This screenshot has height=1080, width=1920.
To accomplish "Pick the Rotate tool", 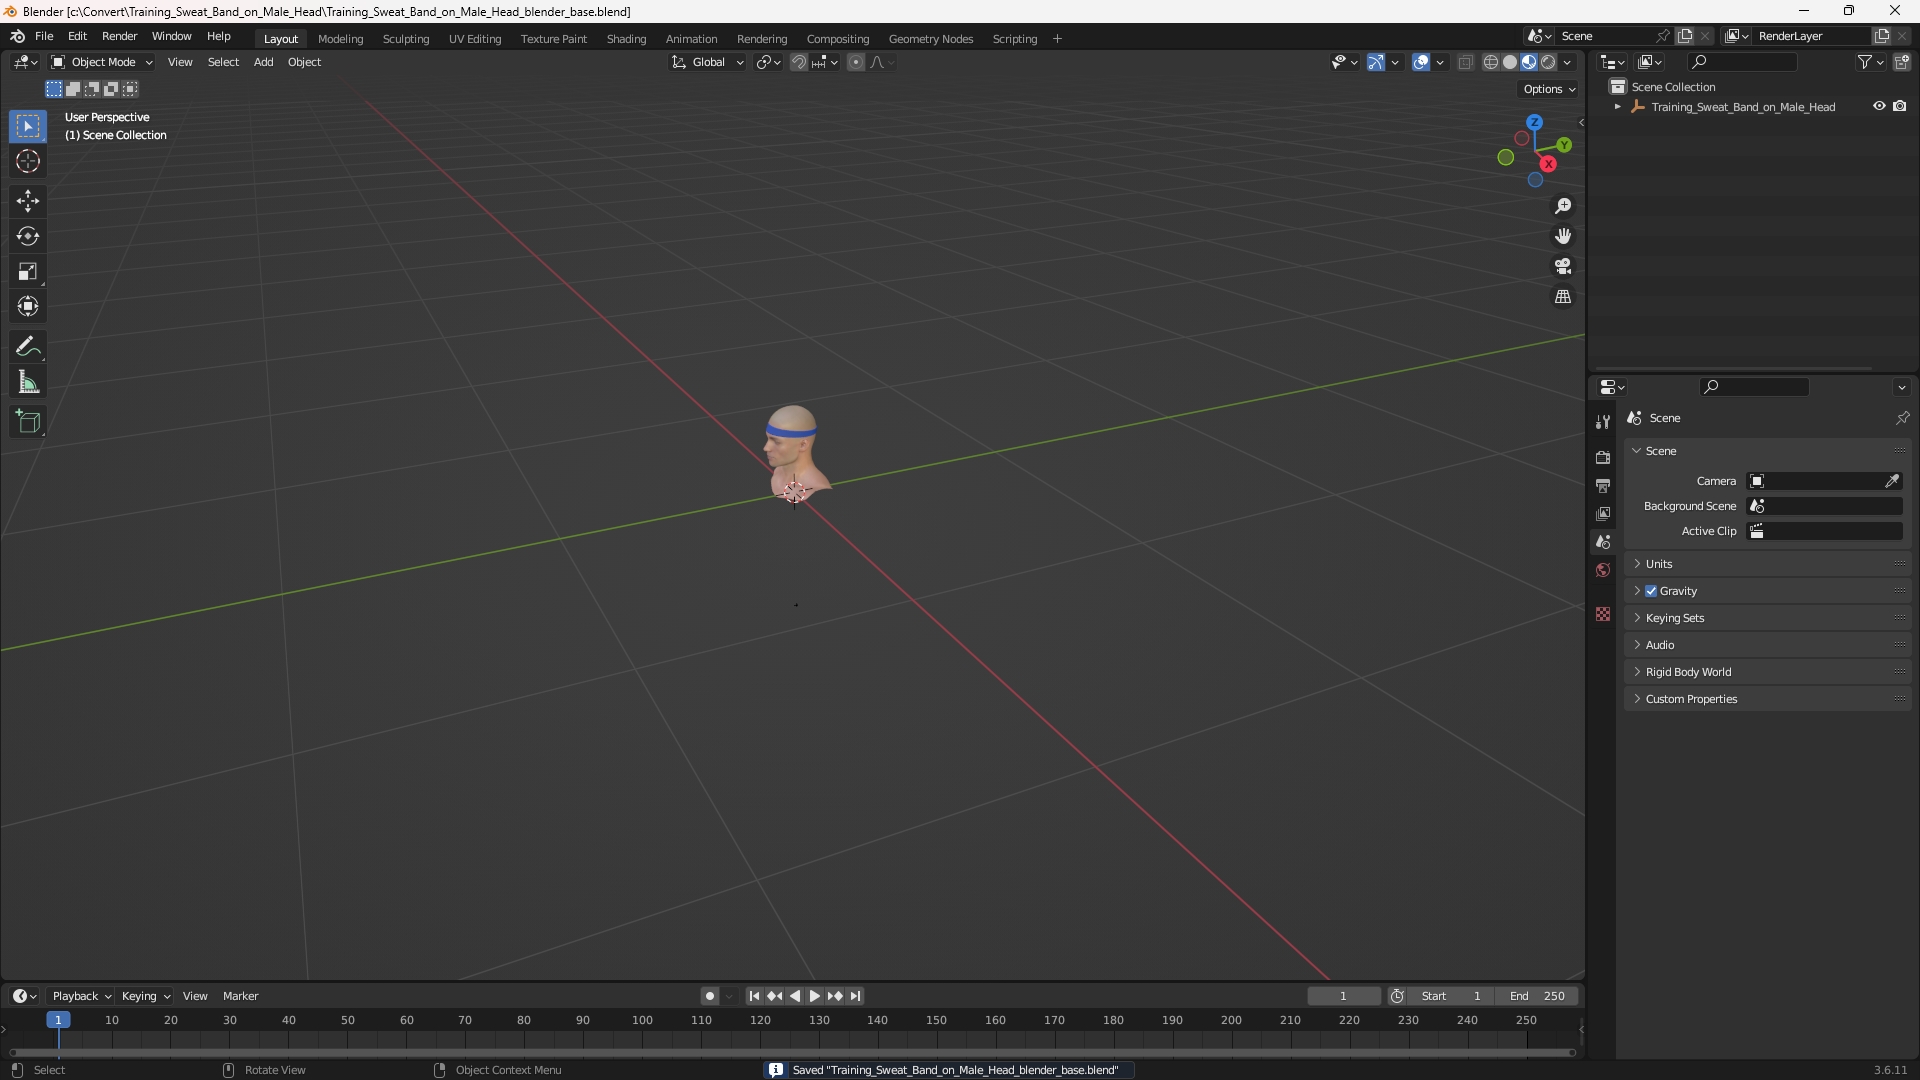I will (28, 236).
